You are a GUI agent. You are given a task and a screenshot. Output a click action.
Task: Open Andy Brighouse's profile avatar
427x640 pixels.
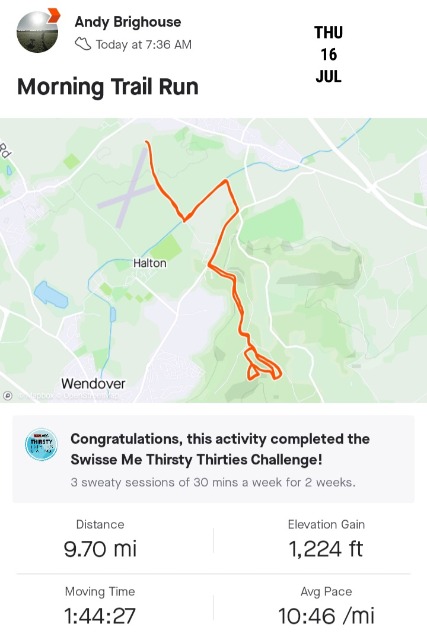click(x=36, y=32)
